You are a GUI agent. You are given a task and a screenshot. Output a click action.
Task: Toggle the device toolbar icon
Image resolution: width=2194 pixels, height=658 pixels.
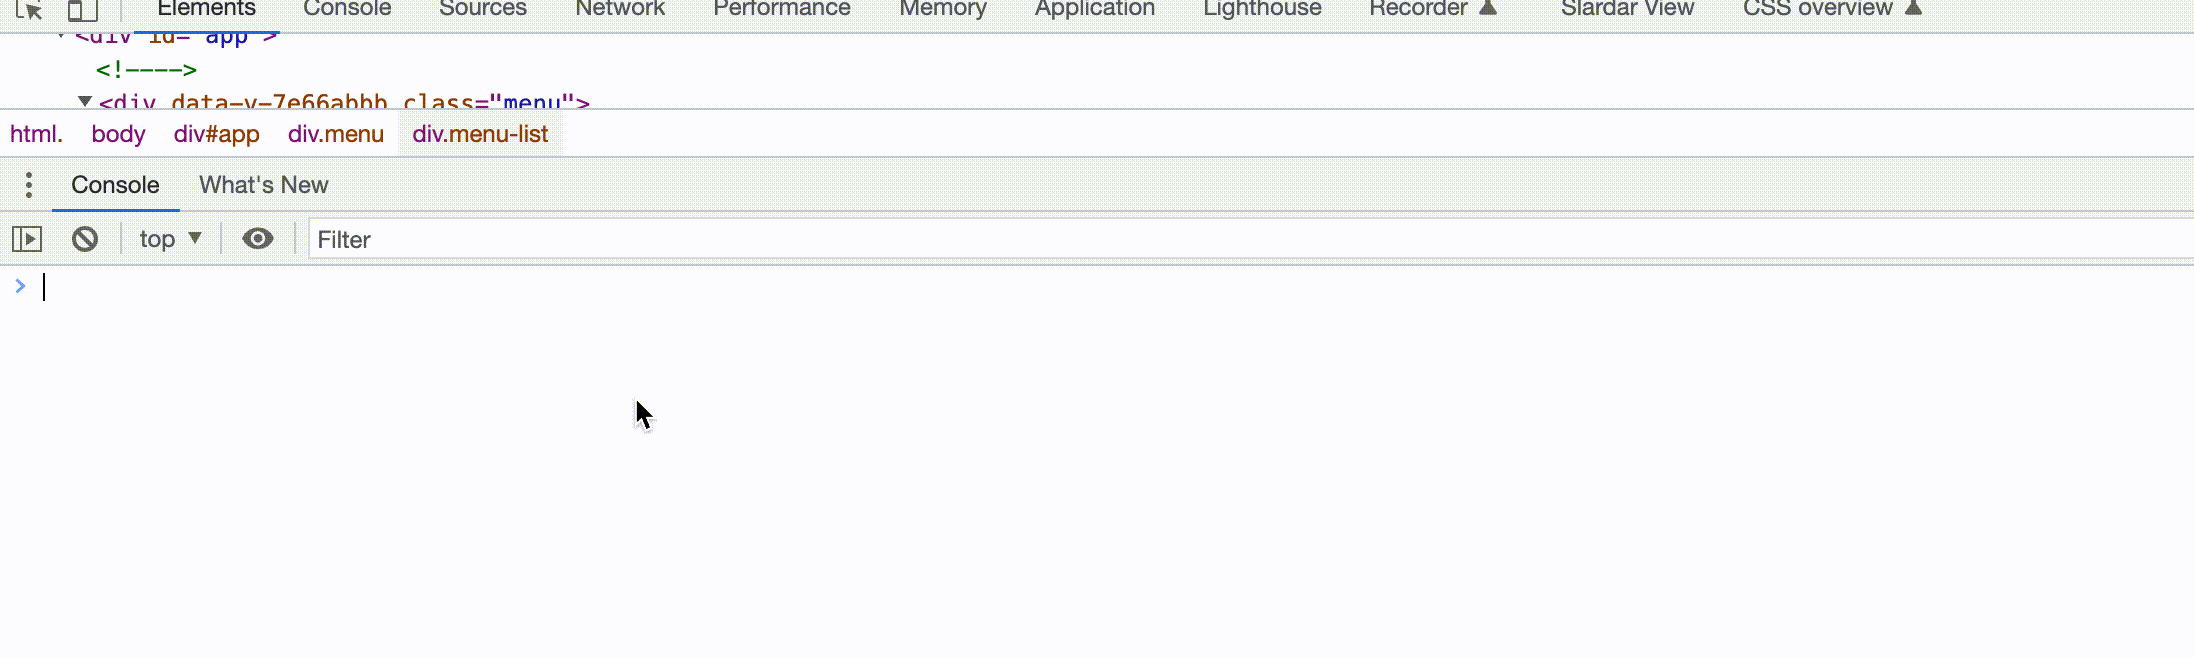pos(82,10)
